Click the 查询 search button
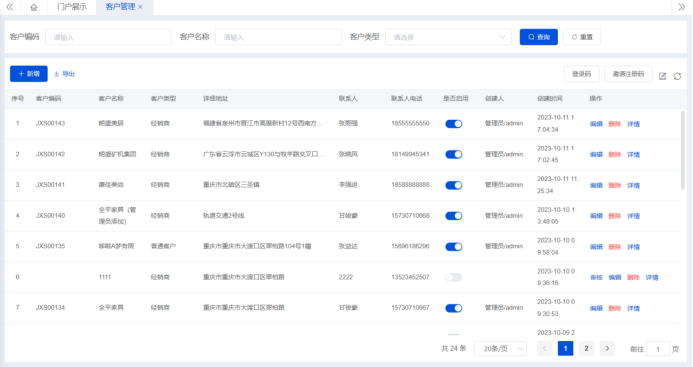The height and width of the screenshot is (367, 693). pos(539,37)
